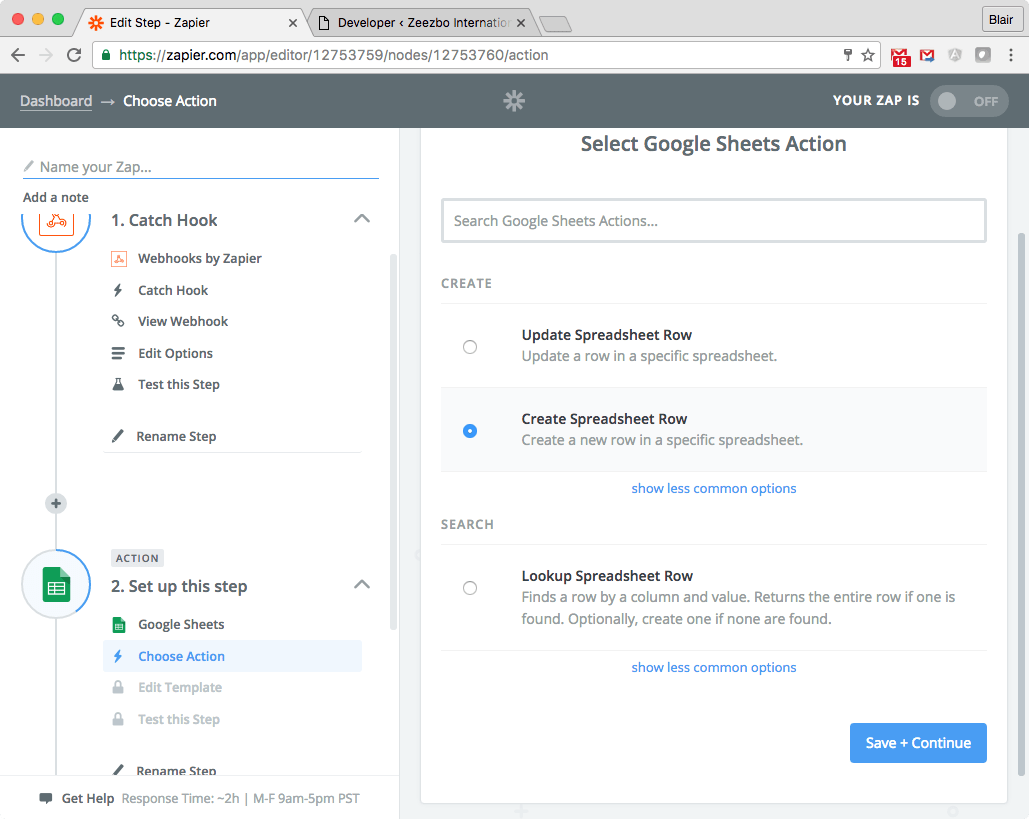Click show less common options under Create
Screen dimensions: 1029x819
tap(714, 488)
